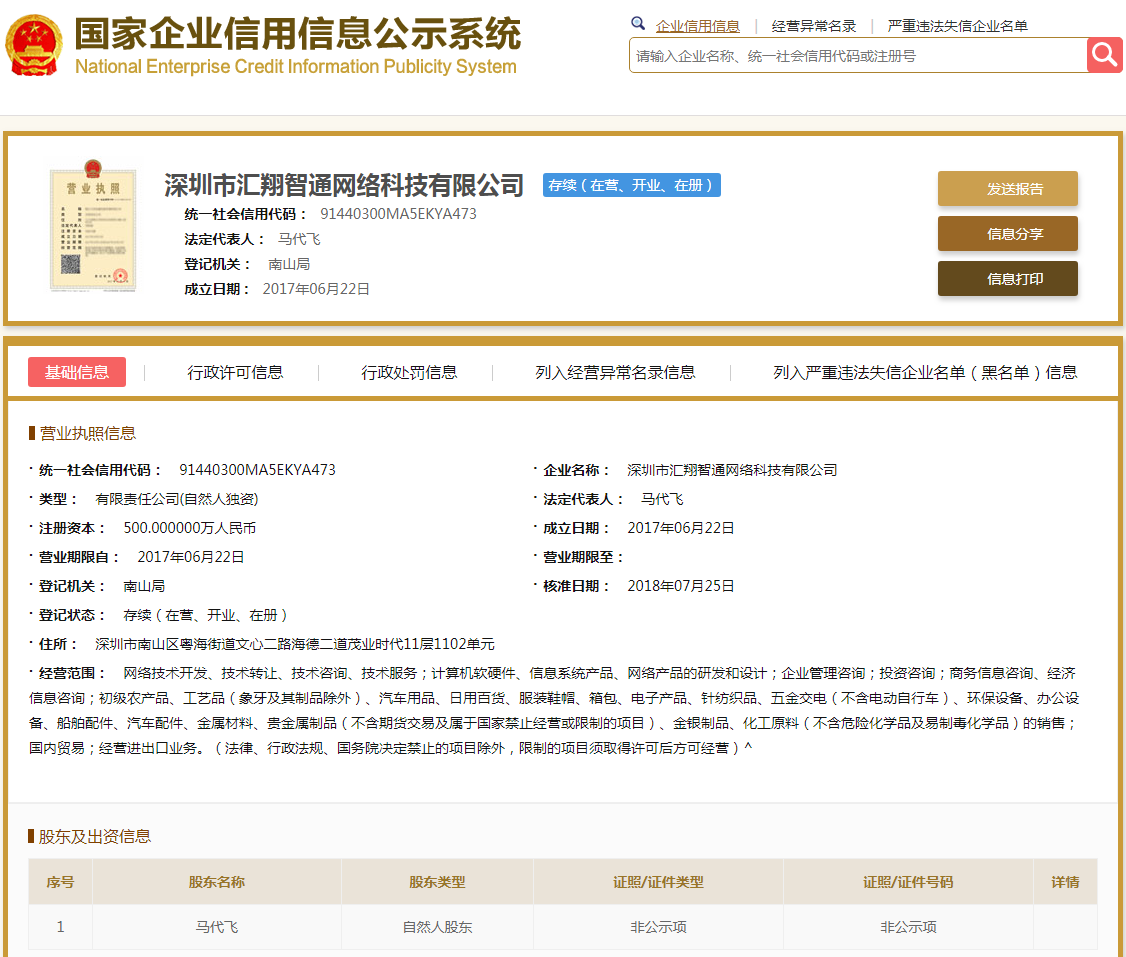
Task: Collapse the business scope text caret
Action: tap(748, 748)
